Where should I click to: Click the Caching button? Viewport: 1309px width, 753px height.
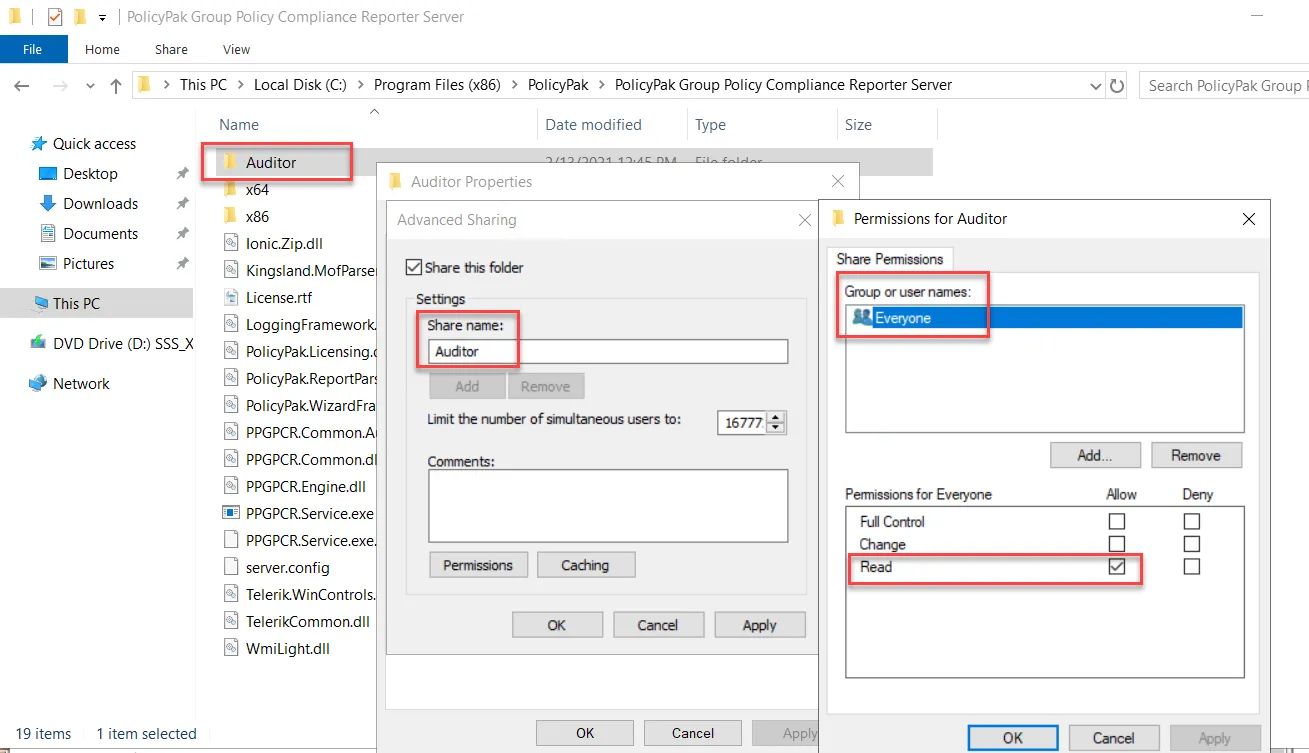pyautogui.click(x=585, y=565)
